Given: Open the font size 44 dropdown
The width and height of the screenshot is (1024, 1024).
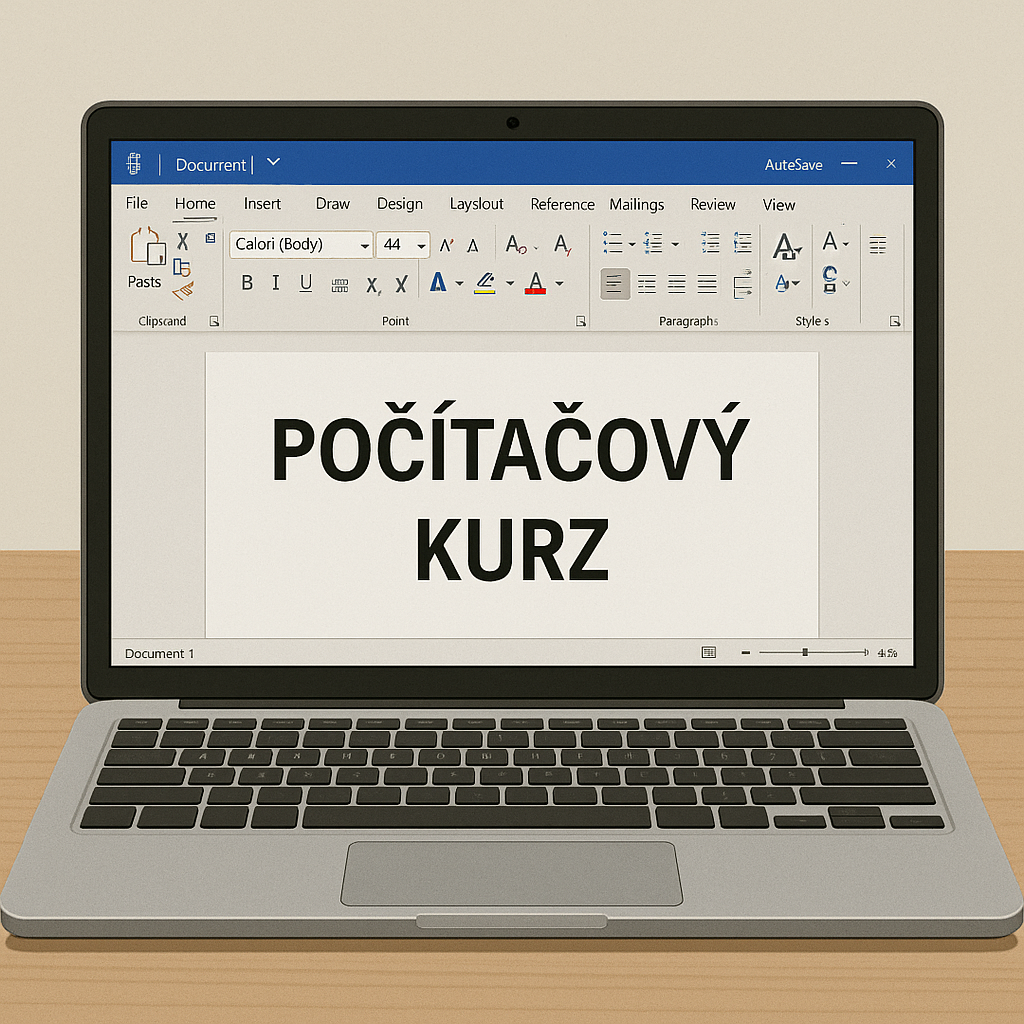Looking at the screenshot, I should pyautogui.click(x=422, y=245).
